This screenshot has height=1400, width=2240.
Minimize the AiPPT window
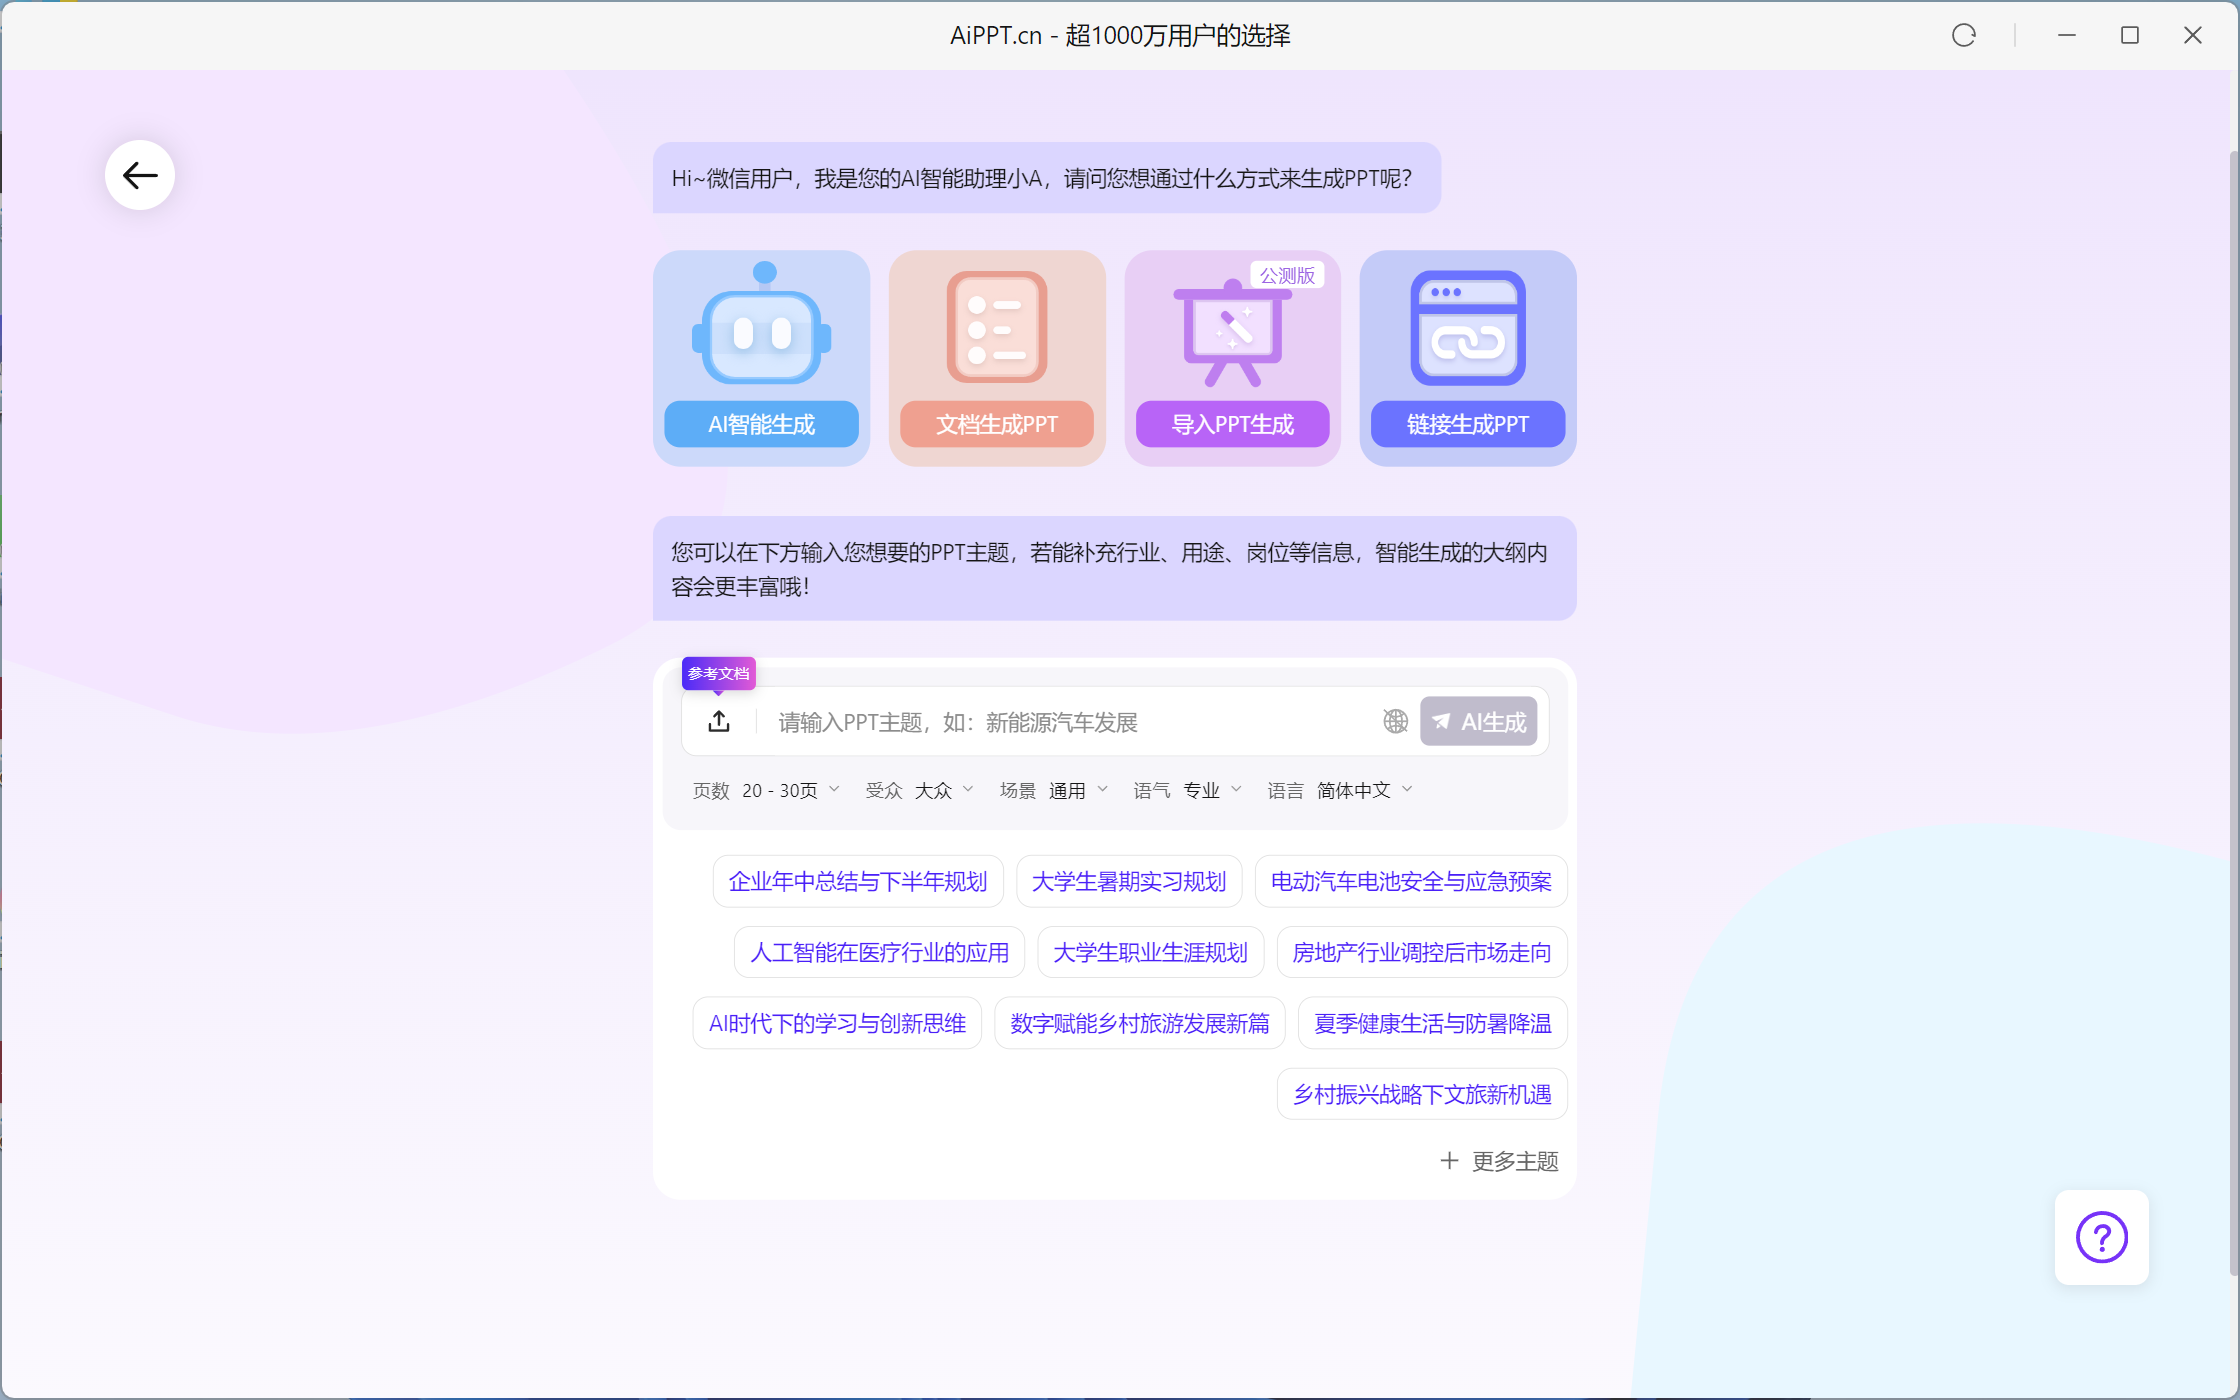tap(2067, 36)
